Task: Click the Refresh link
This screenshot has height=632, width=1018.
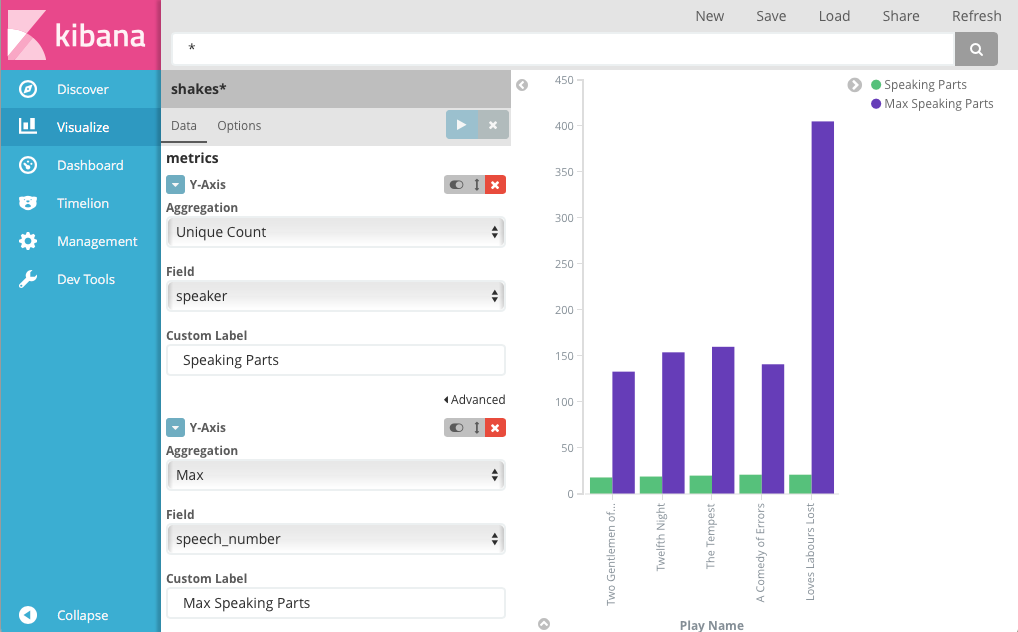Action: tap(975, 16)
